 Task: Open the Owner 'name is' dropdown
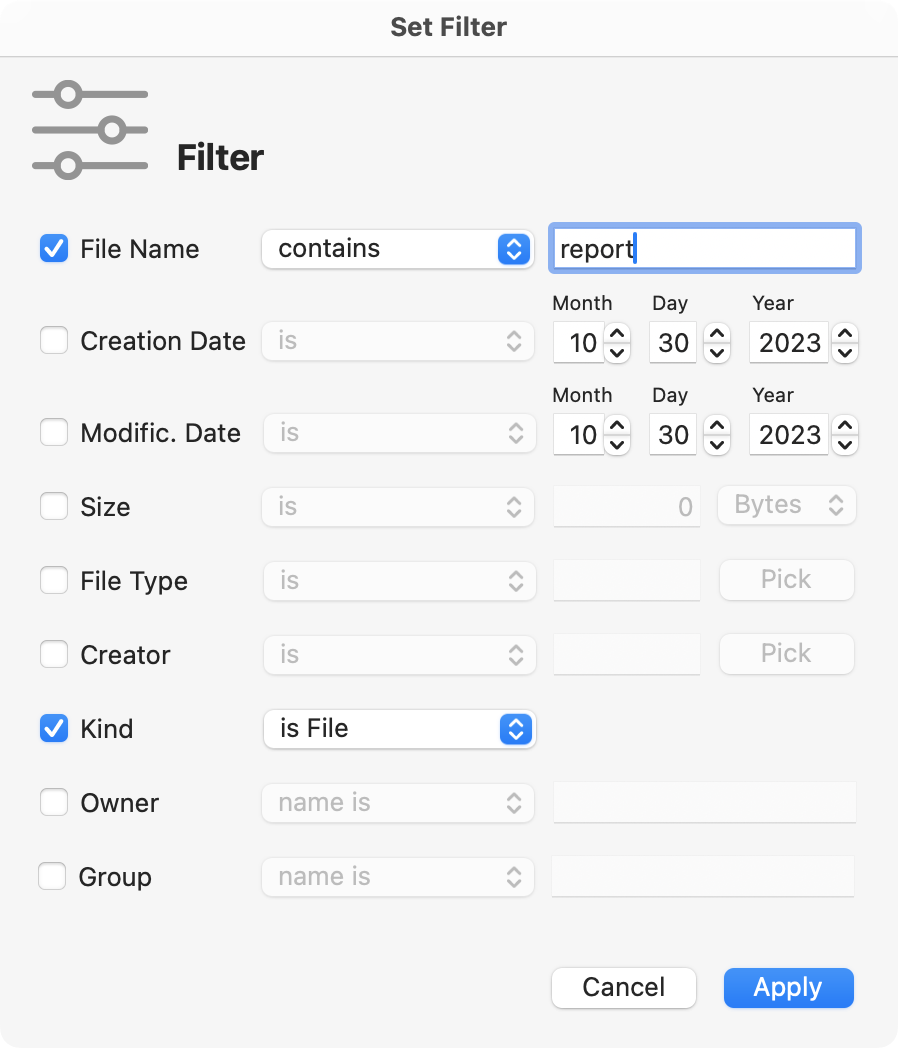click(398, 803)
